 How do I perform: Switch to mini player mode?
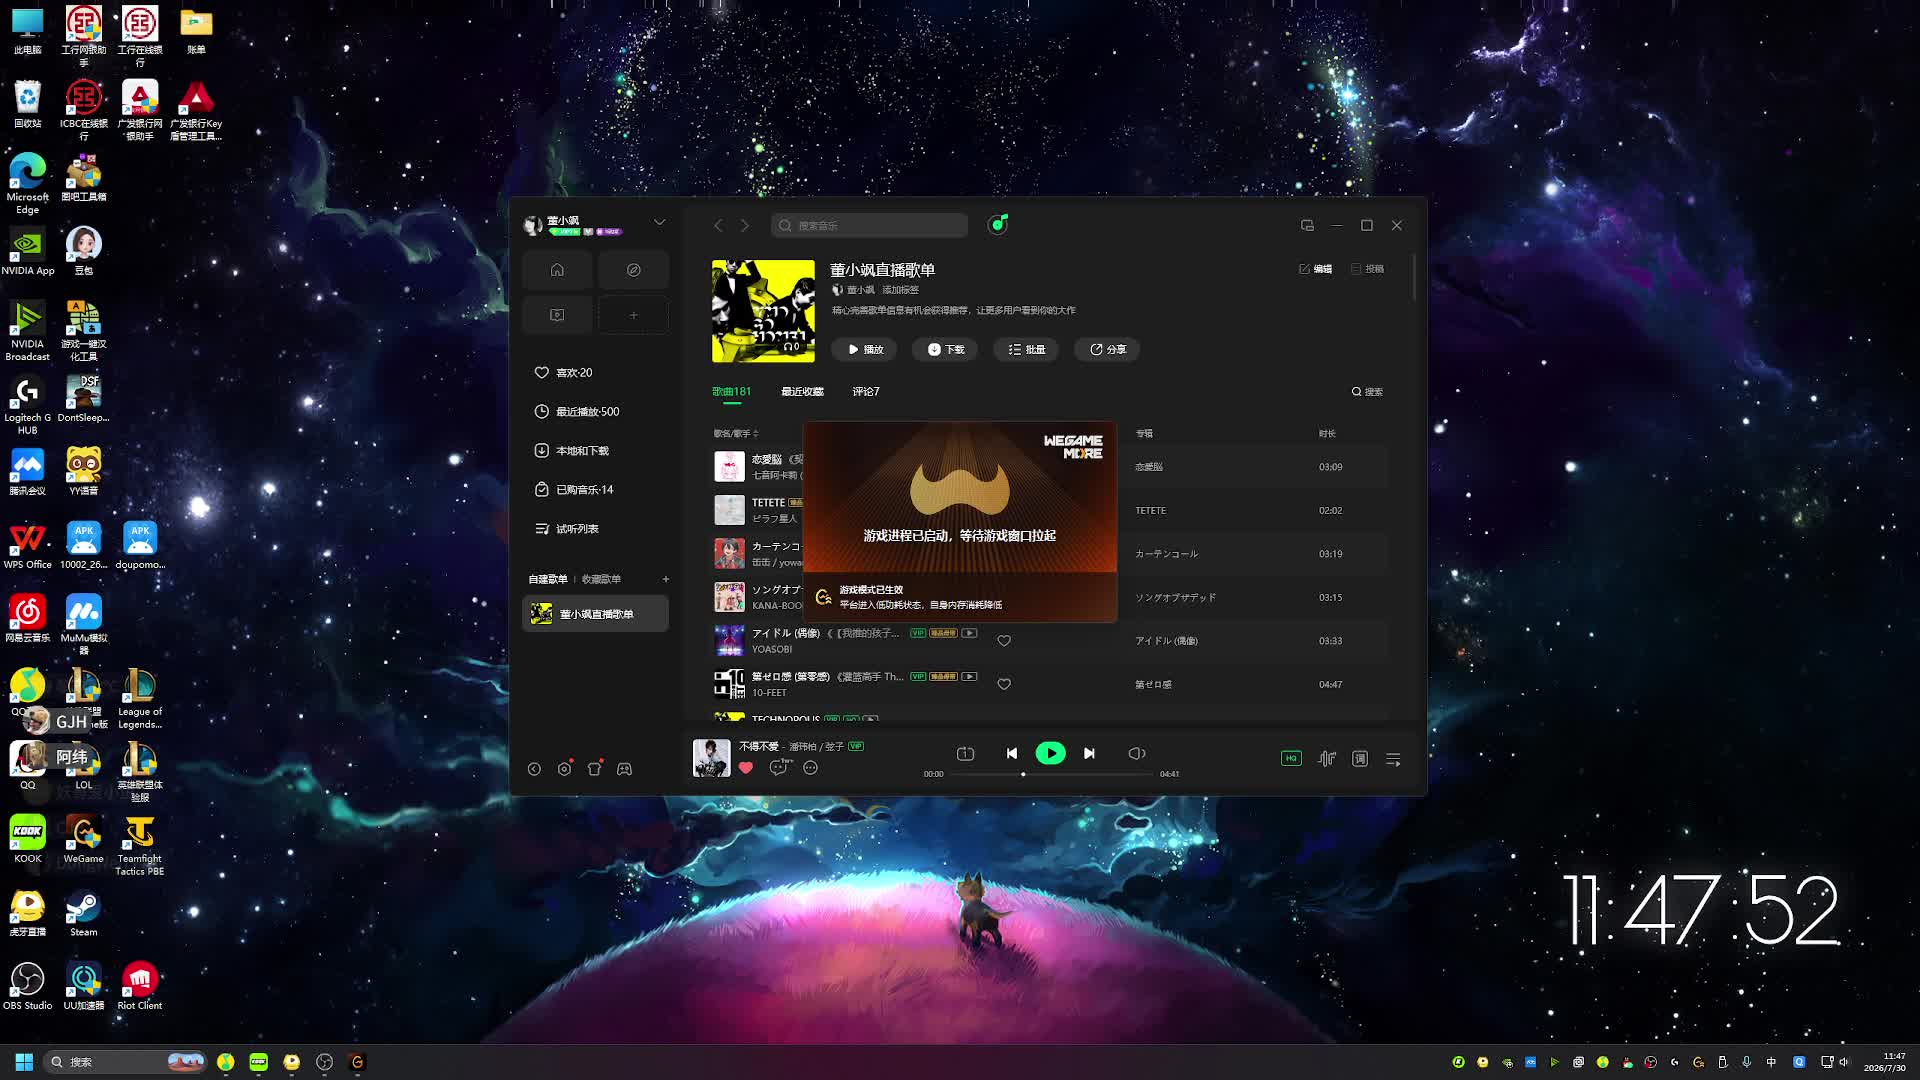pos(1307,225)
